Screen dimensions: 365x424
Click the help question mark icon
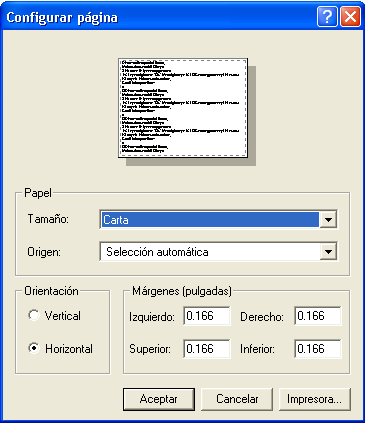click(x=327, y=16)
